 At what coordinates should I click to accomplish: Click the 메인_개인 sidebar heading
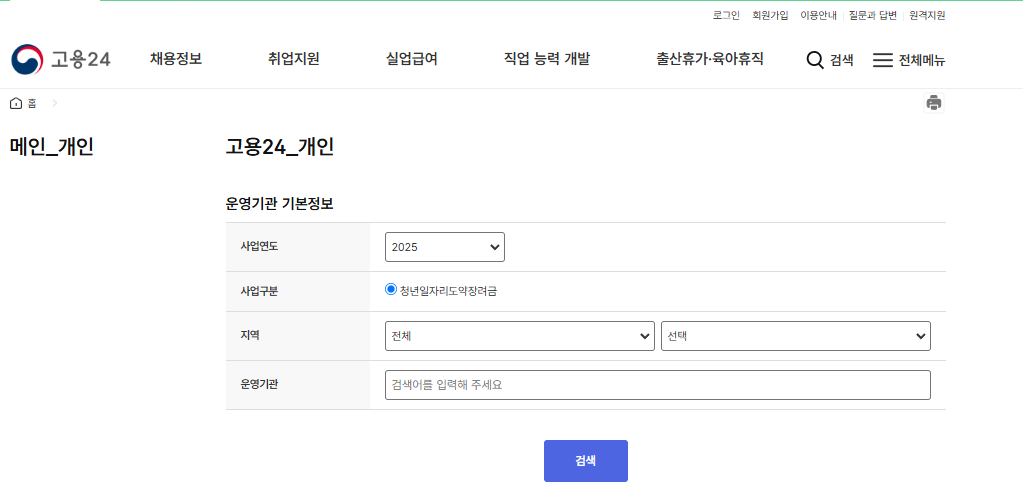coord(52,147)
